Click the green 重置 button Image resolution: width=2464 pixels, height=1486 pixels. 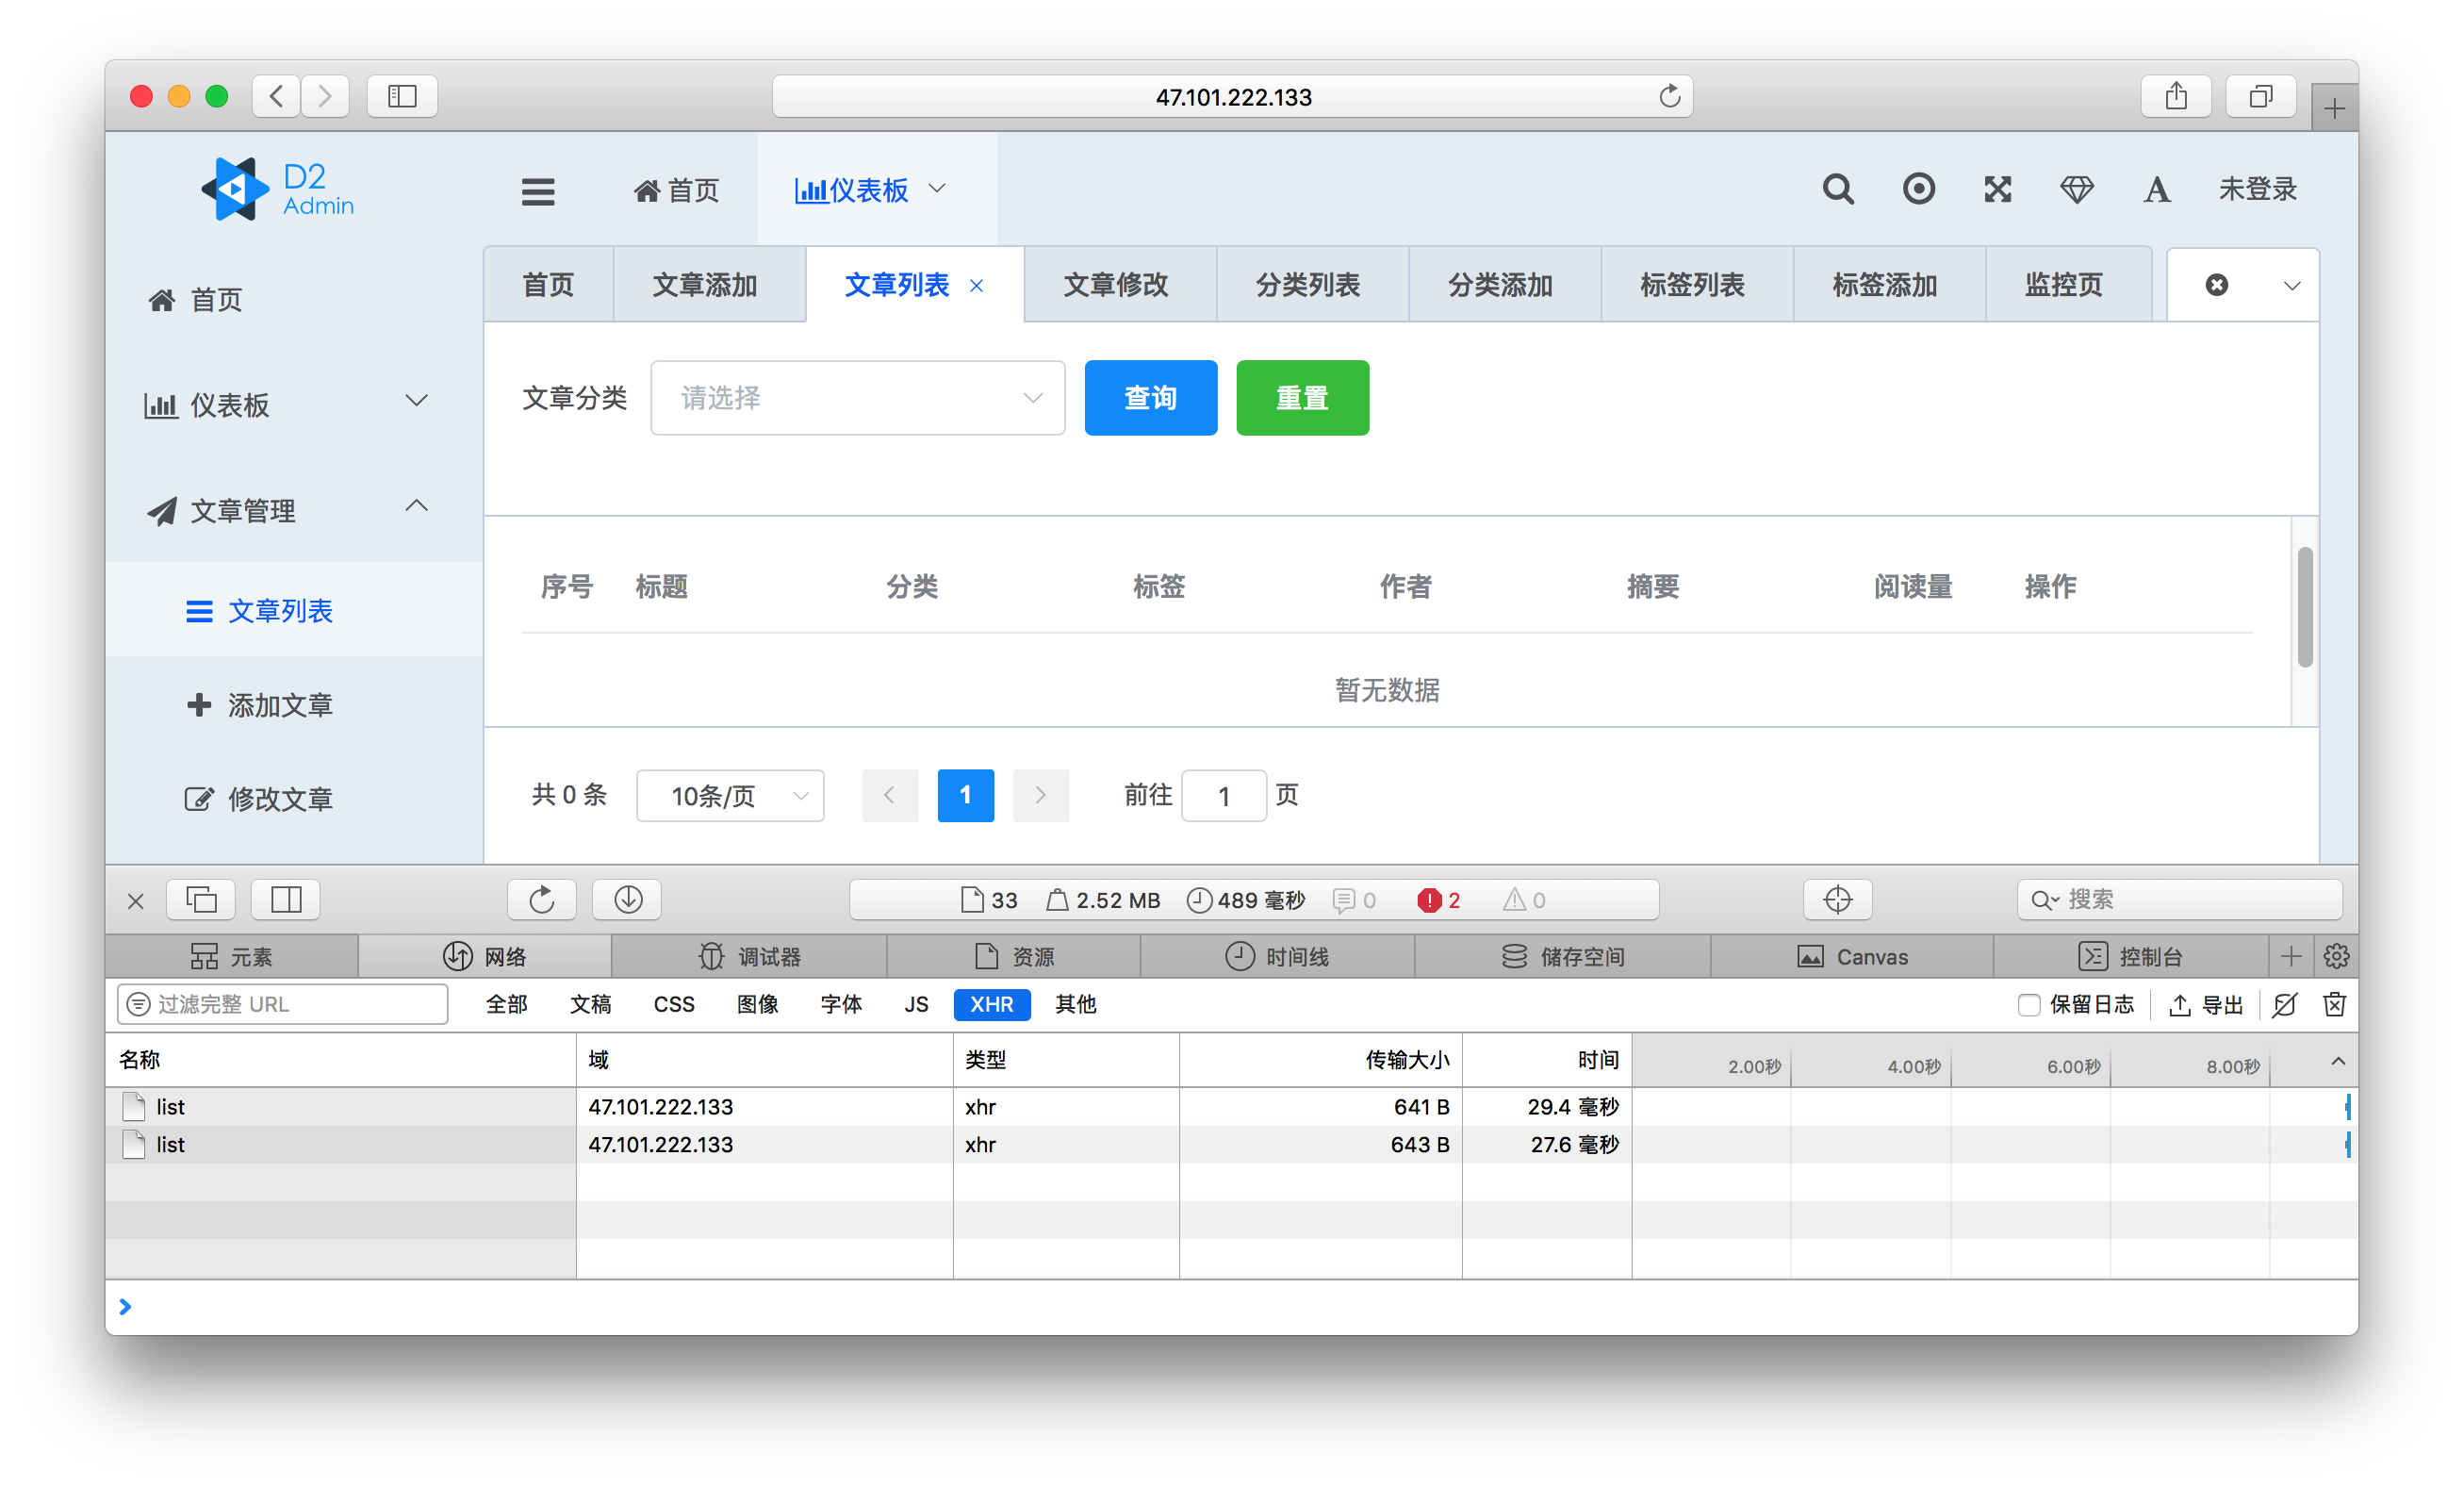point(1302,398)
